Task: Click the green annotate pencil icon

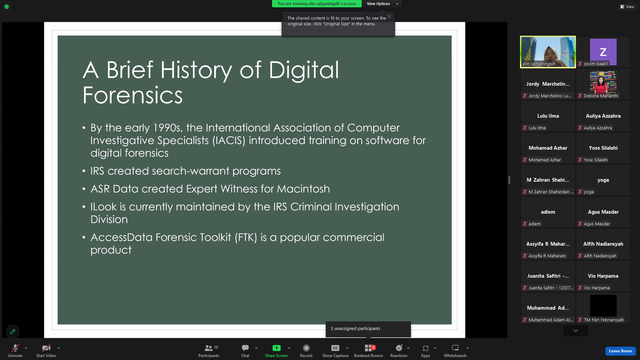Action: tap(13, 331)
